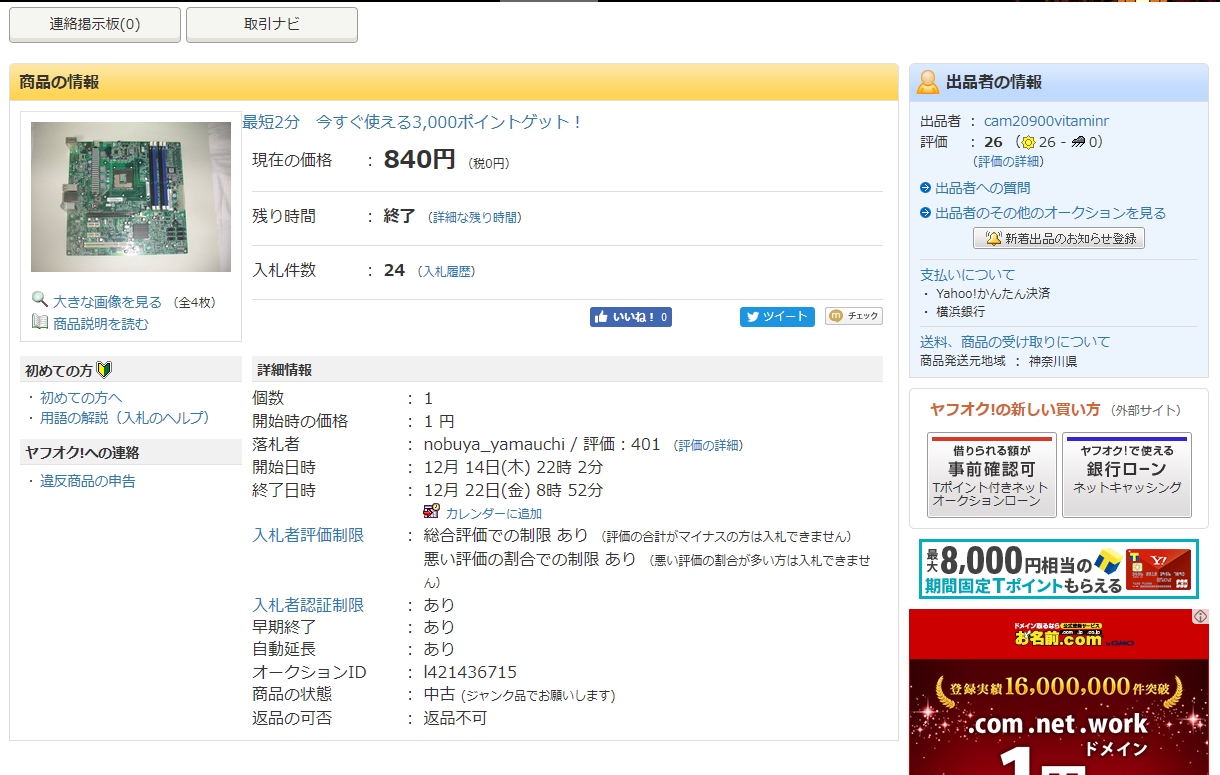
Task: Click the お名前.com domain advertisement
Action: (1058, 692)
